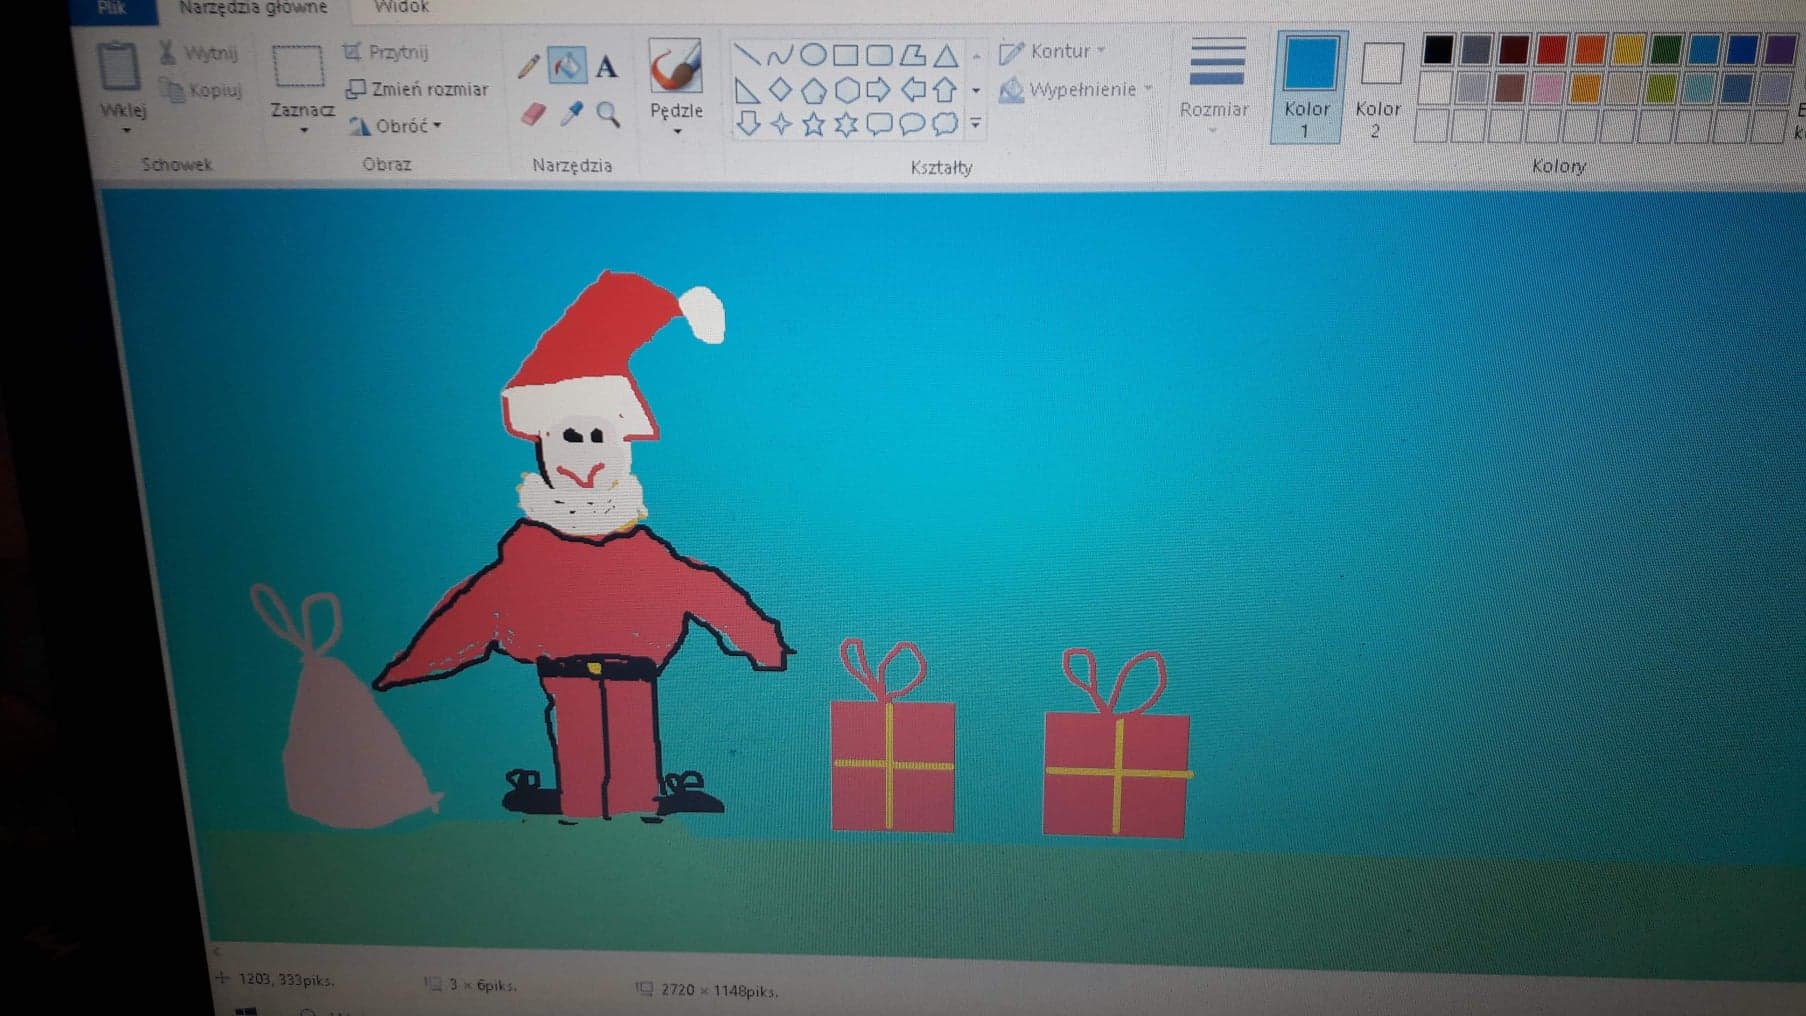The height and width of the screenshot is (1016, 1806).
Task: Choose the Right triangle shape
Action: tap(747, 91)
